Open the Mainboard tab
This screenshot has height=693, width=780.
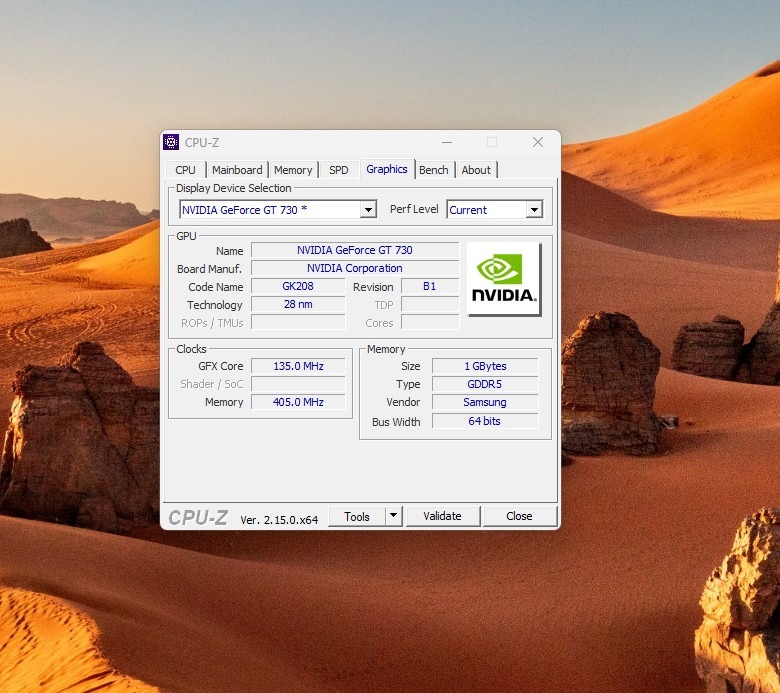point(237,170)
